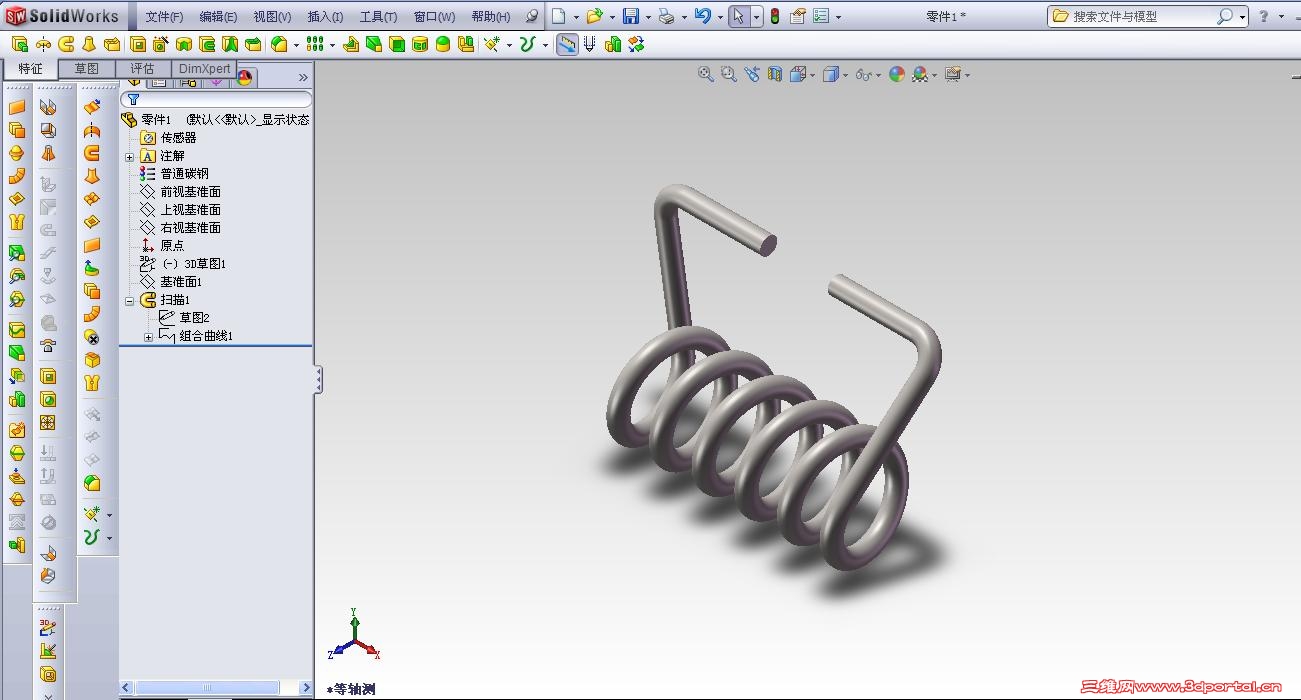
Task: Click the Zoom to Fit magnifier icon
Action: 706,74
